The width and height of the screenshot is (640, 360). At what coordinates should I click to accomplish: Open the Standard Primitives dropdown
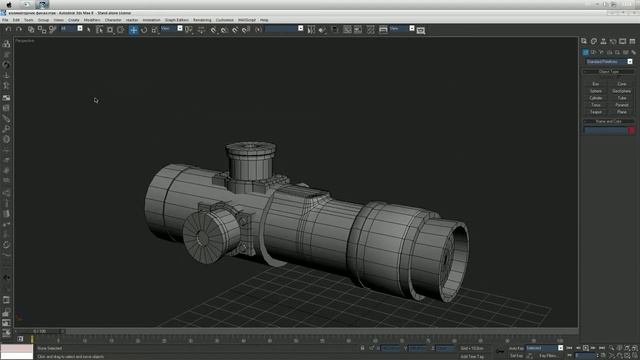pos(609,62)
